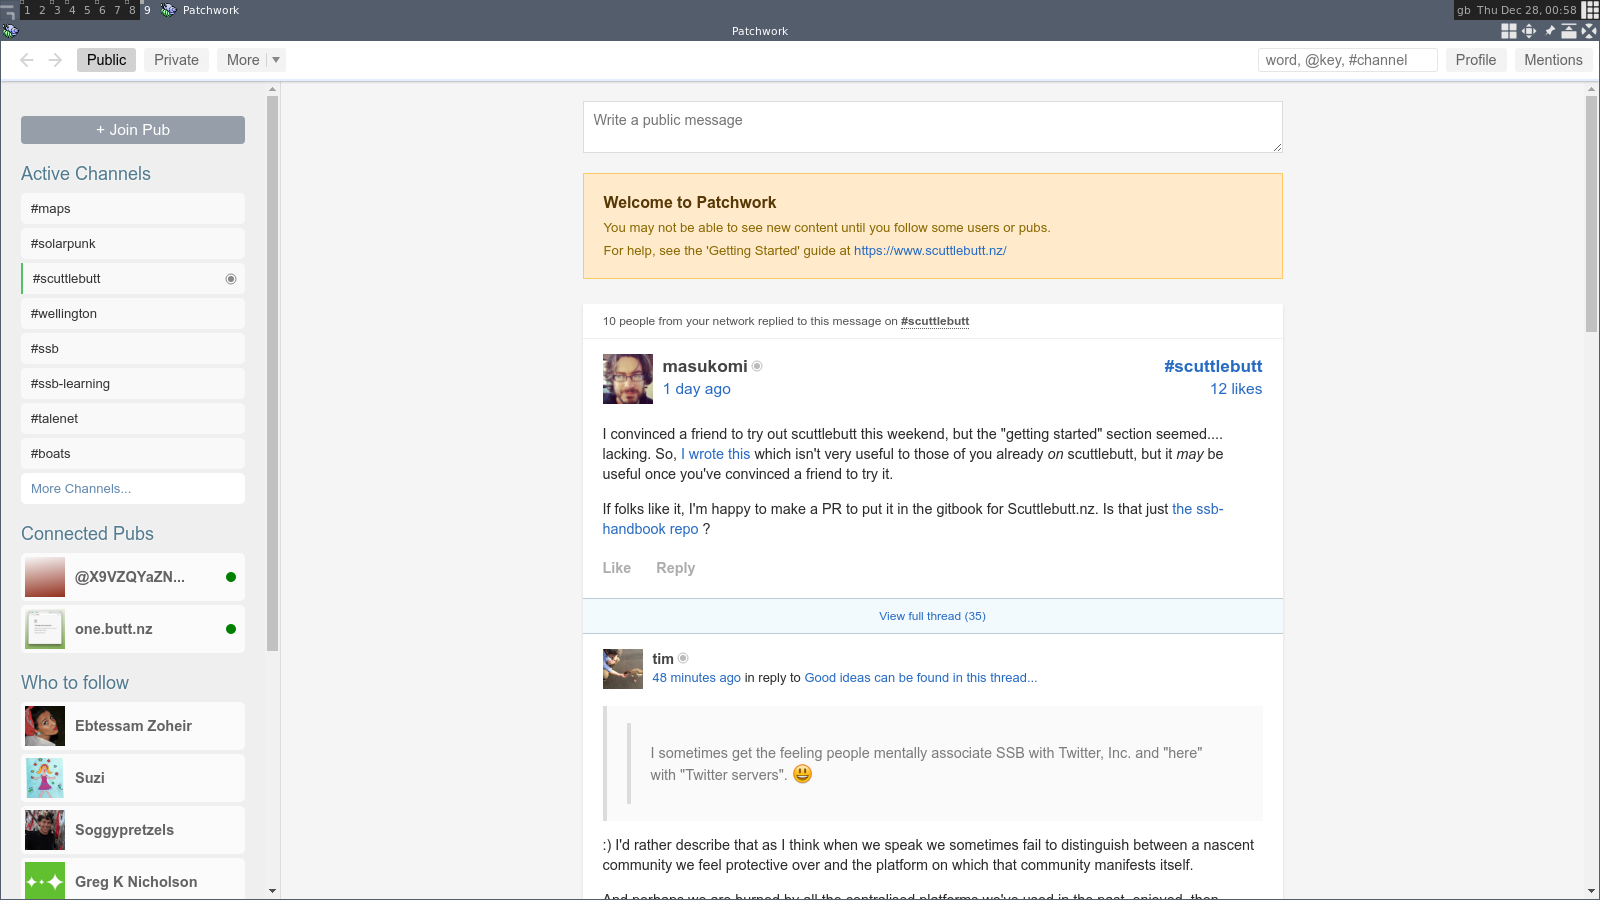The image size is (1600, 900).
Task: Open the #ssb channel
Action: tap(133, 349)
